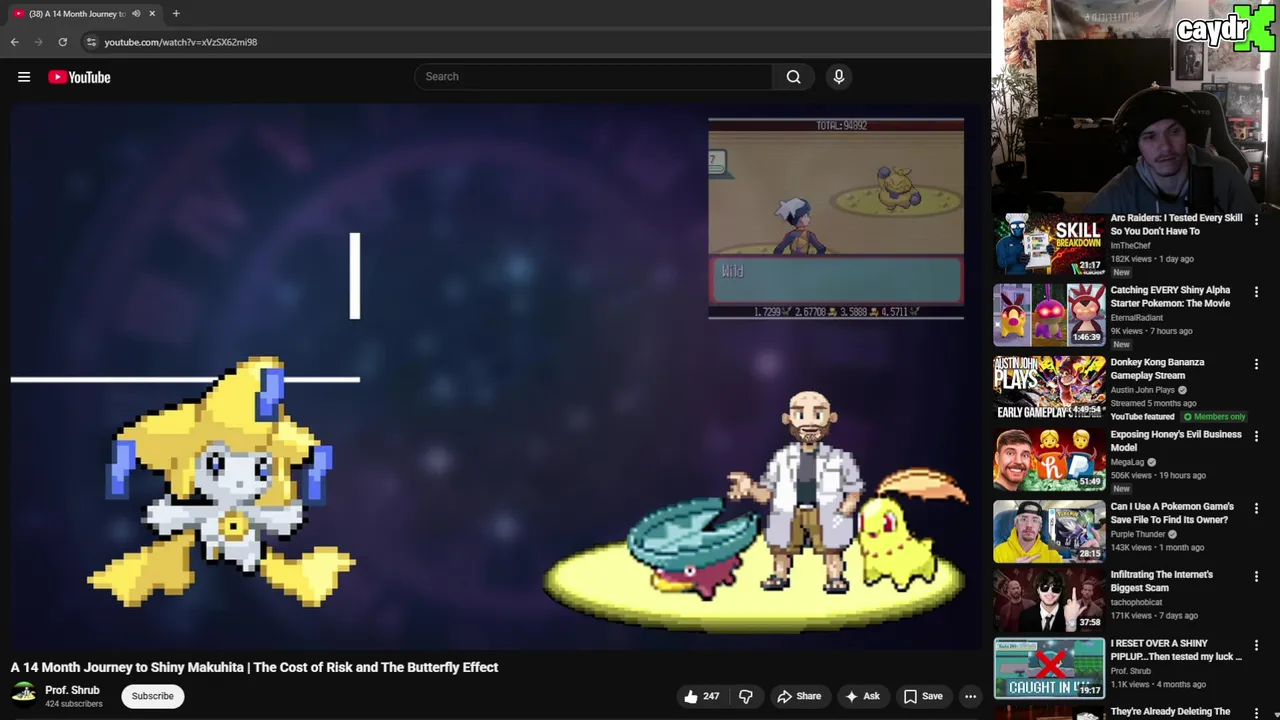Open Purple Thunder save file video thumbnail
This screenshot has height=720, width=1280.
pos(1049,531)
